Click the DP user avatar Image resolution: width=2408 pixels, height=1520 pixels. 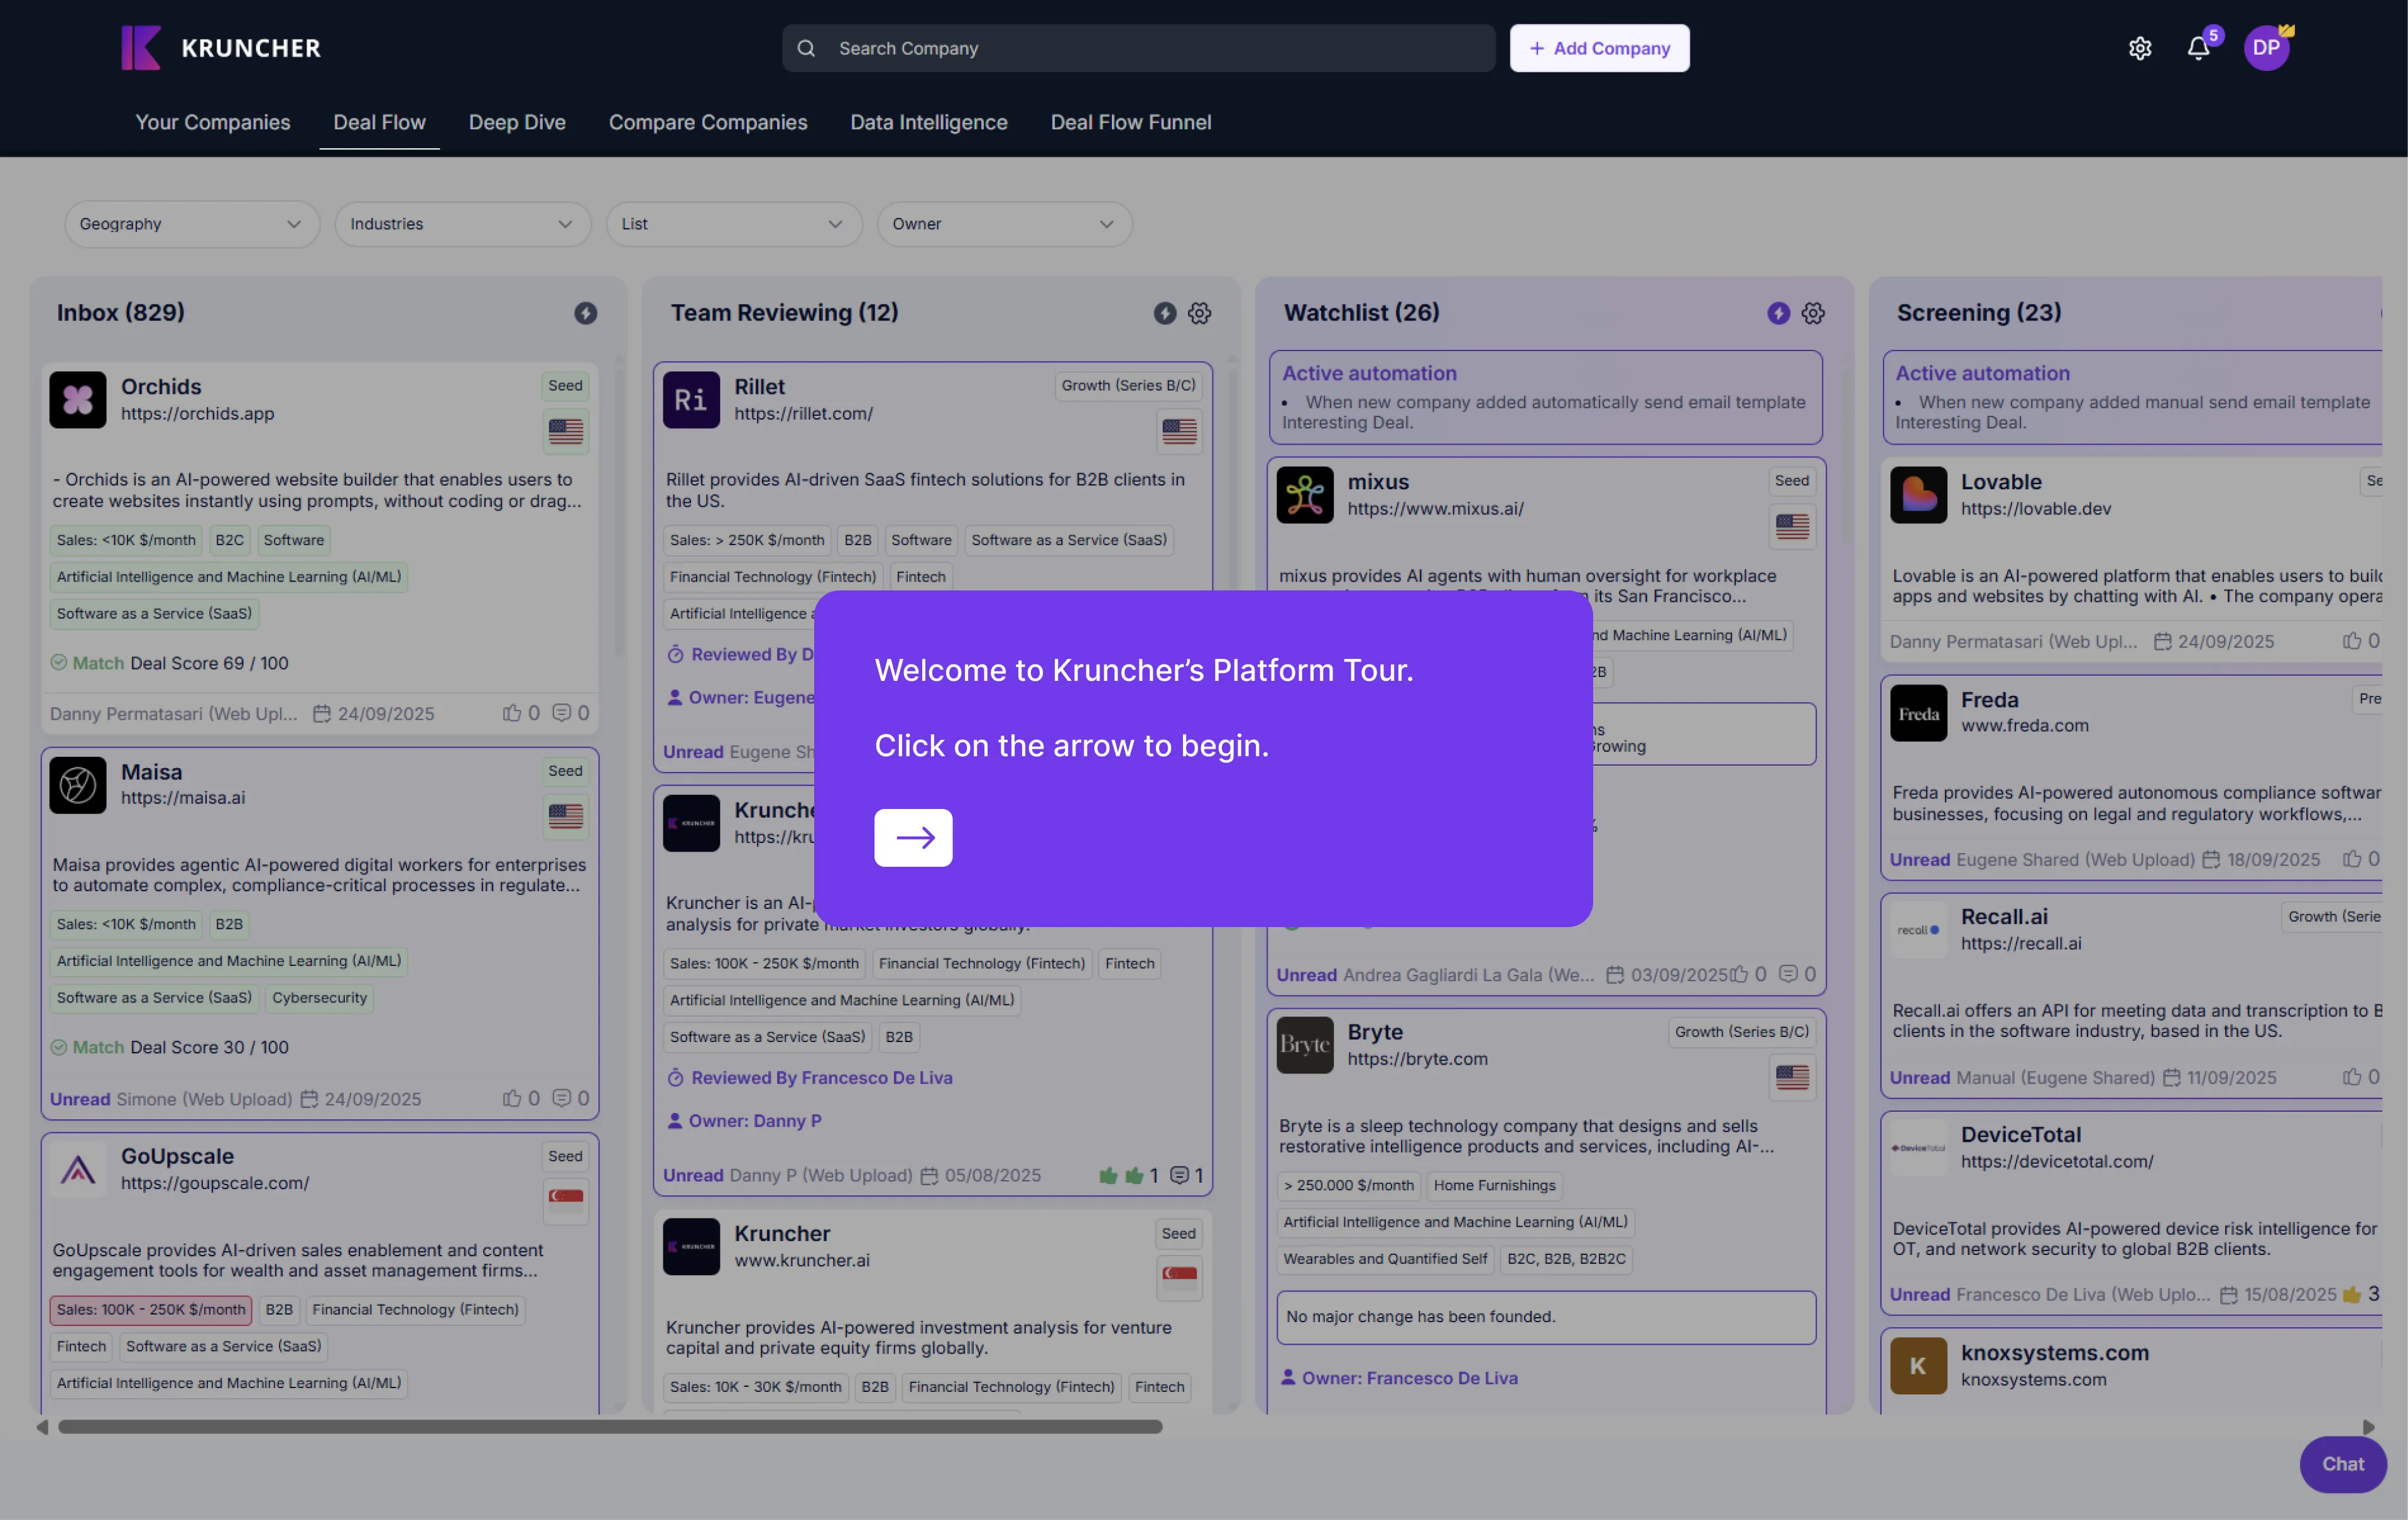pyautogui.click(x=2265, y=48)
